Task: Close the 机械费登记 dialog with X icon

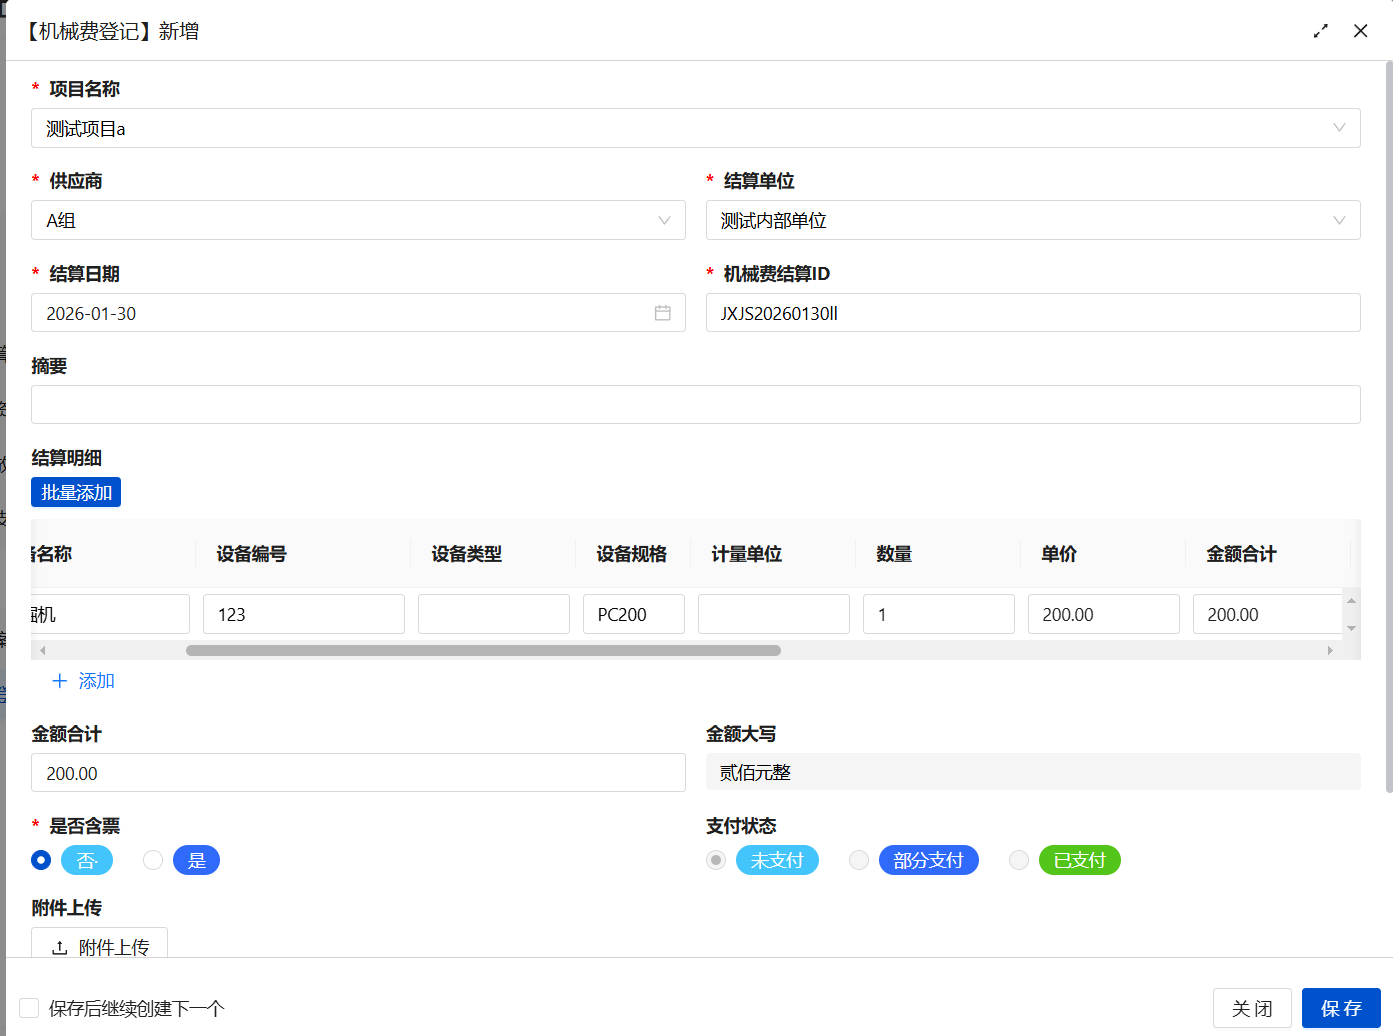Action: [1360, 31]
